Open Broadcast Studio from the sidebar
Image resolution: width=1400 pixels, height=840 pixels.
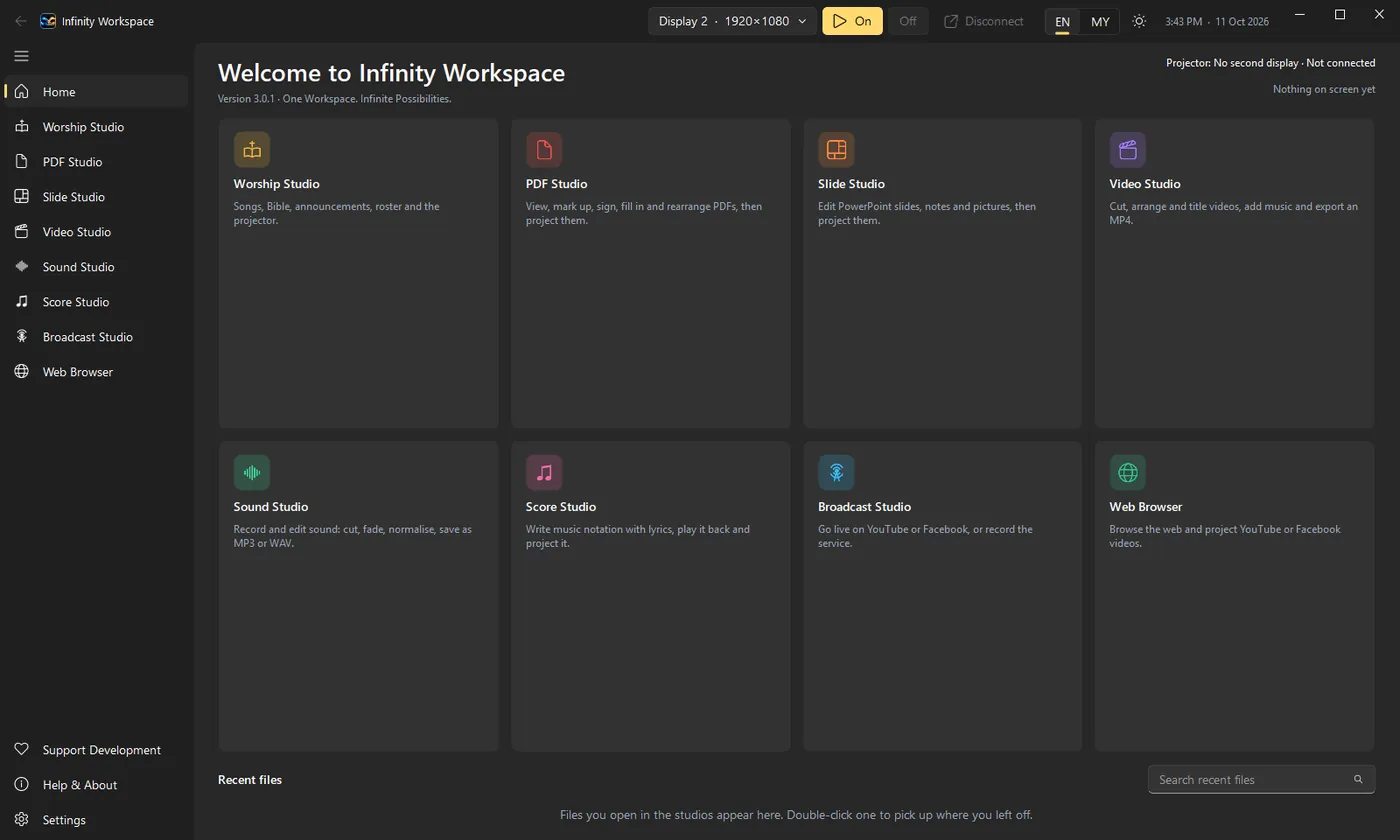[96, 337]
